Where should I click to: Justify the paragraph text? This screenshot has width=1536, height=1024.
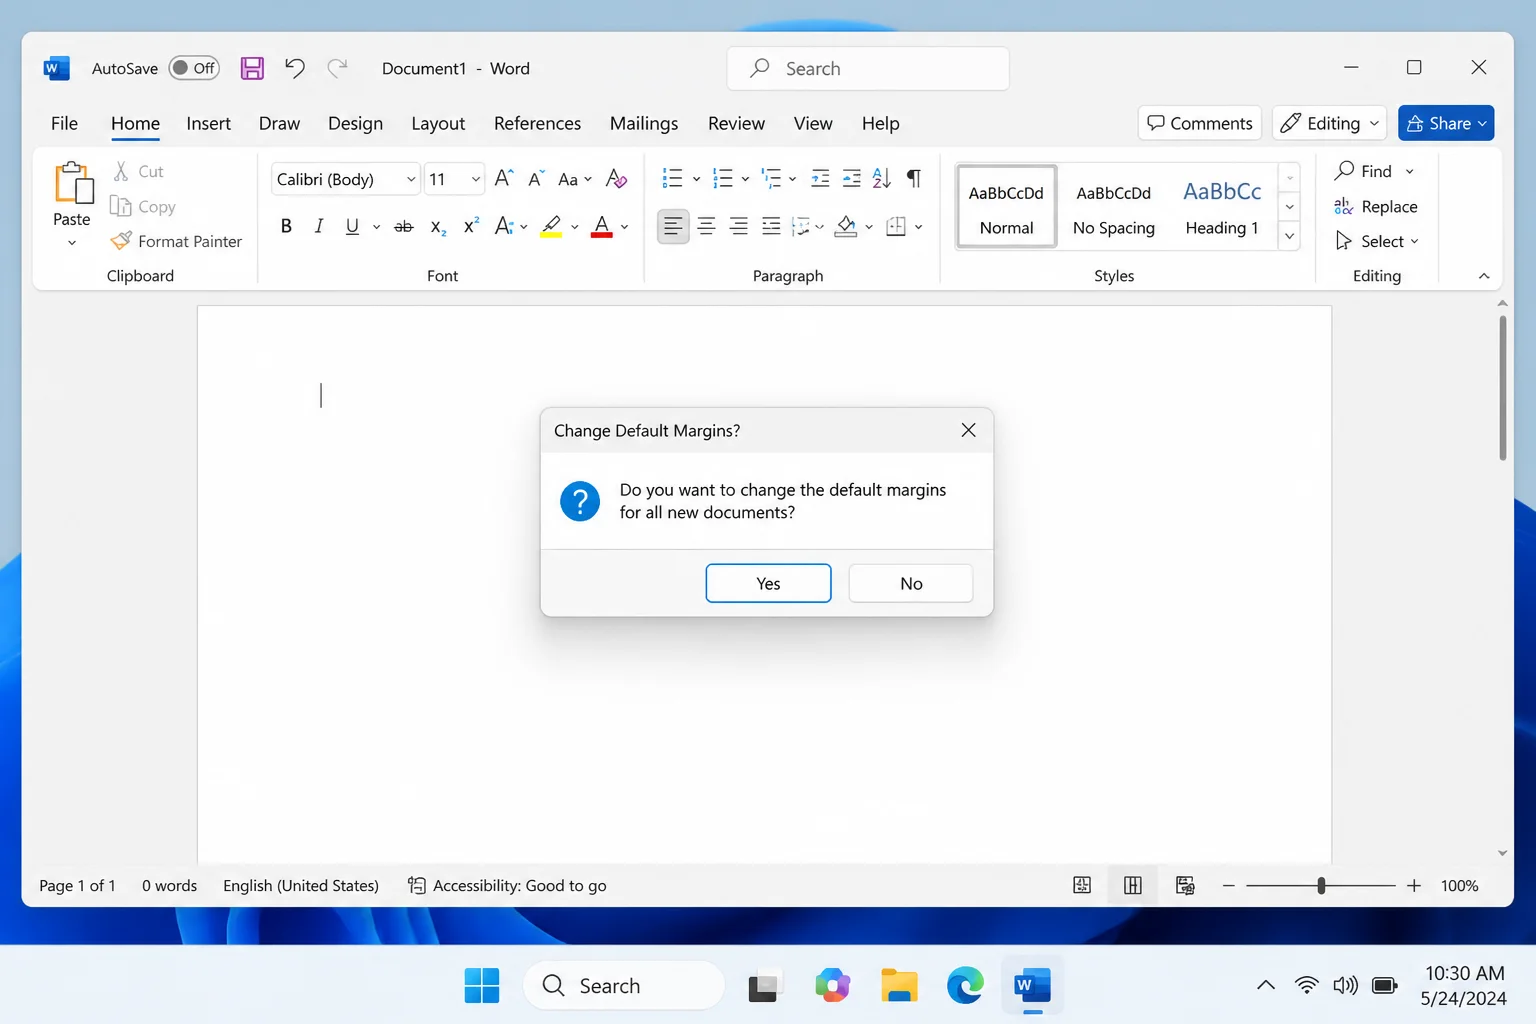[771, 226]
